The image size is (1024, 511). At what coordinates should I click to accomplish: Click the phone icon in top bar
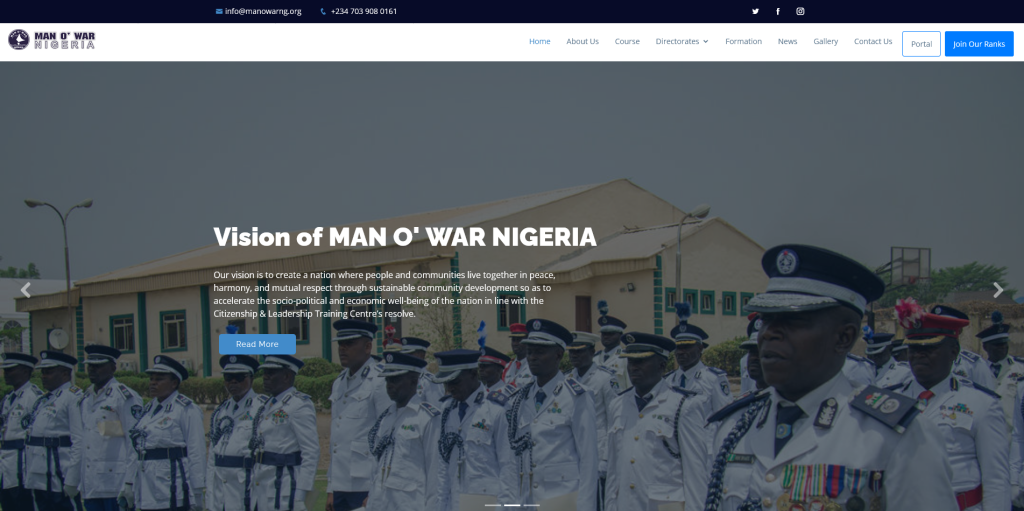323,11
